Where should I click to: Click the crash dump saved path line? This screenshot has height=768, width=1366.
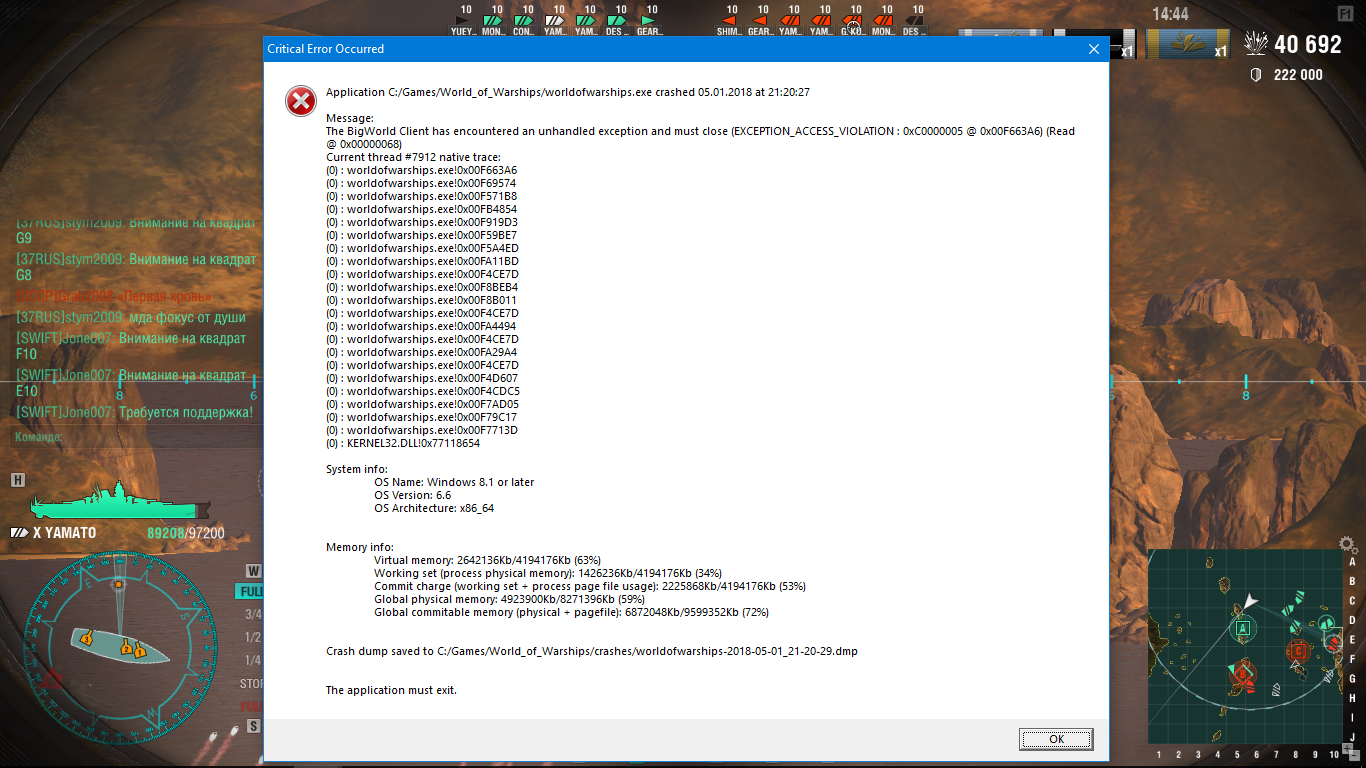[592, 651]
